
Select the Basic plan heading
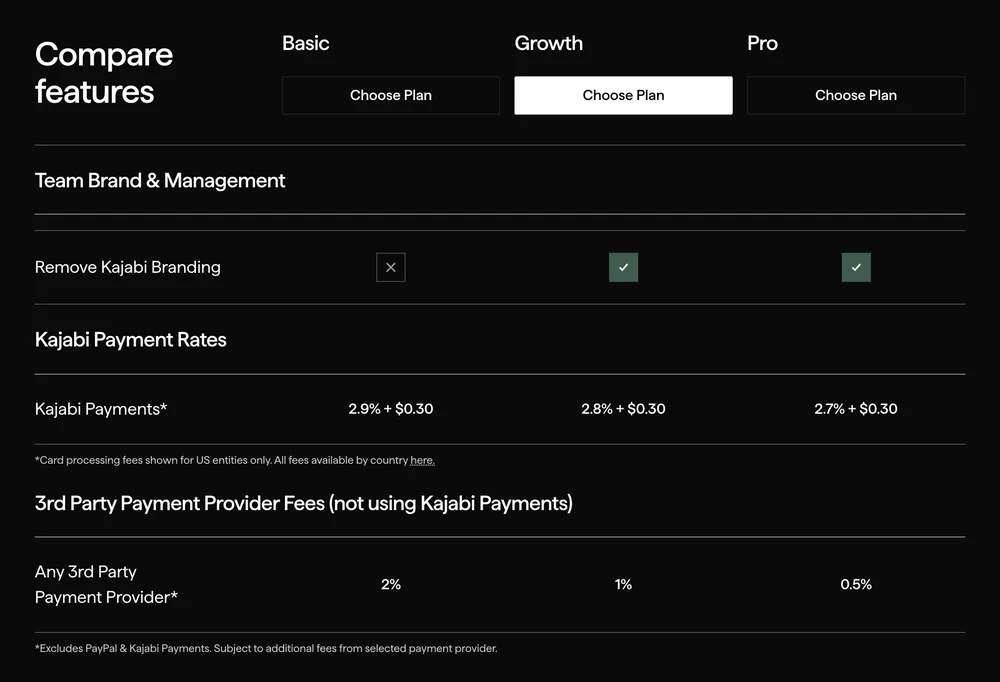(x=305, y=43)
